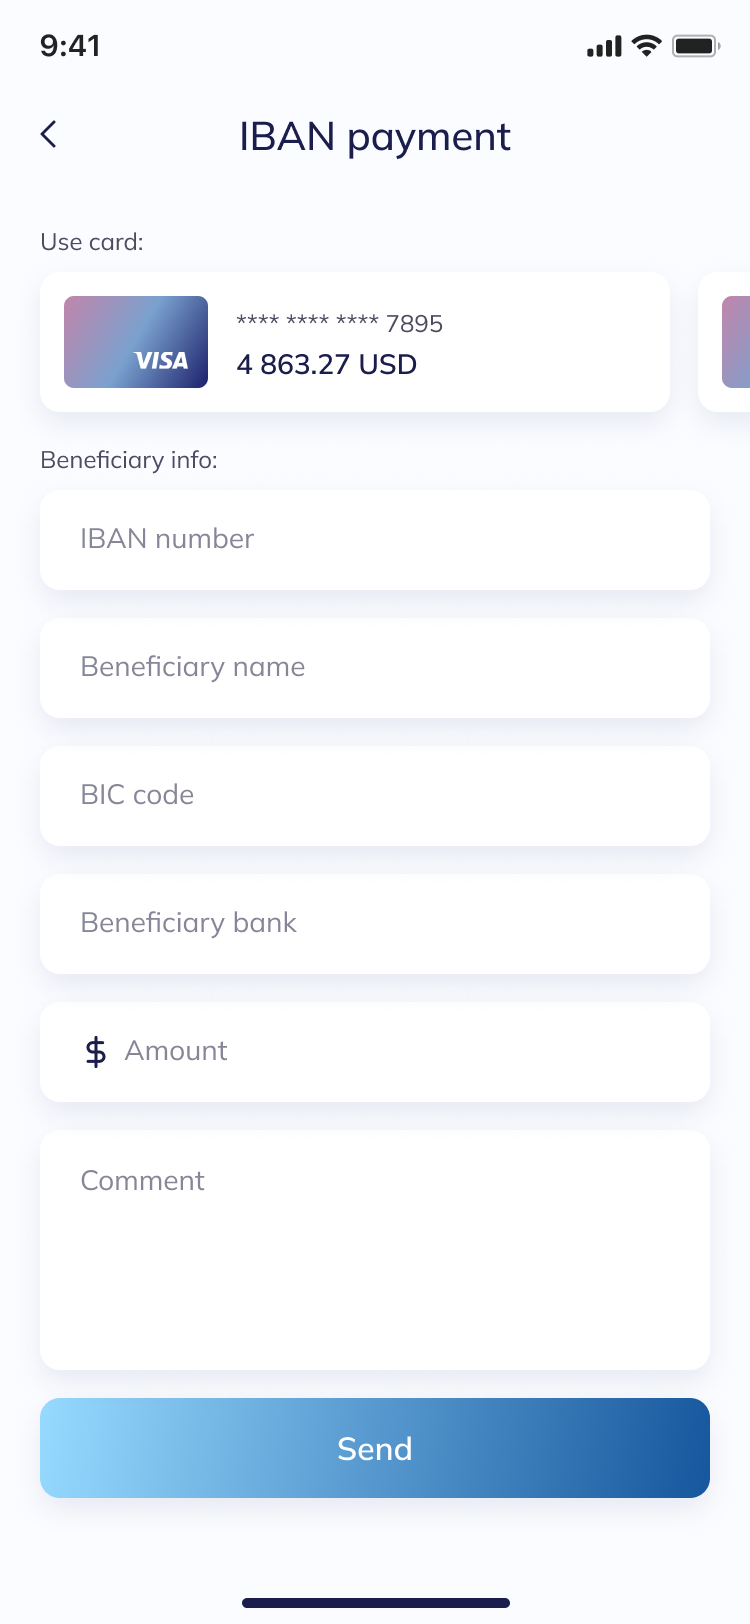Click the IBAN payment title
Screen dimensions: 750x1624
375,137
